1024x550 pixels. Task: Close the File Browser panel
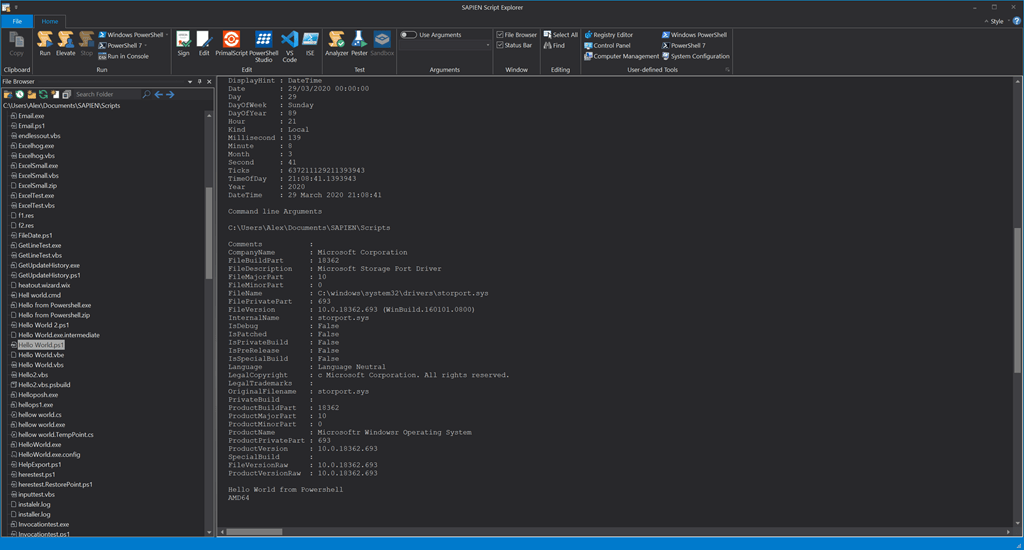(209, 82)
